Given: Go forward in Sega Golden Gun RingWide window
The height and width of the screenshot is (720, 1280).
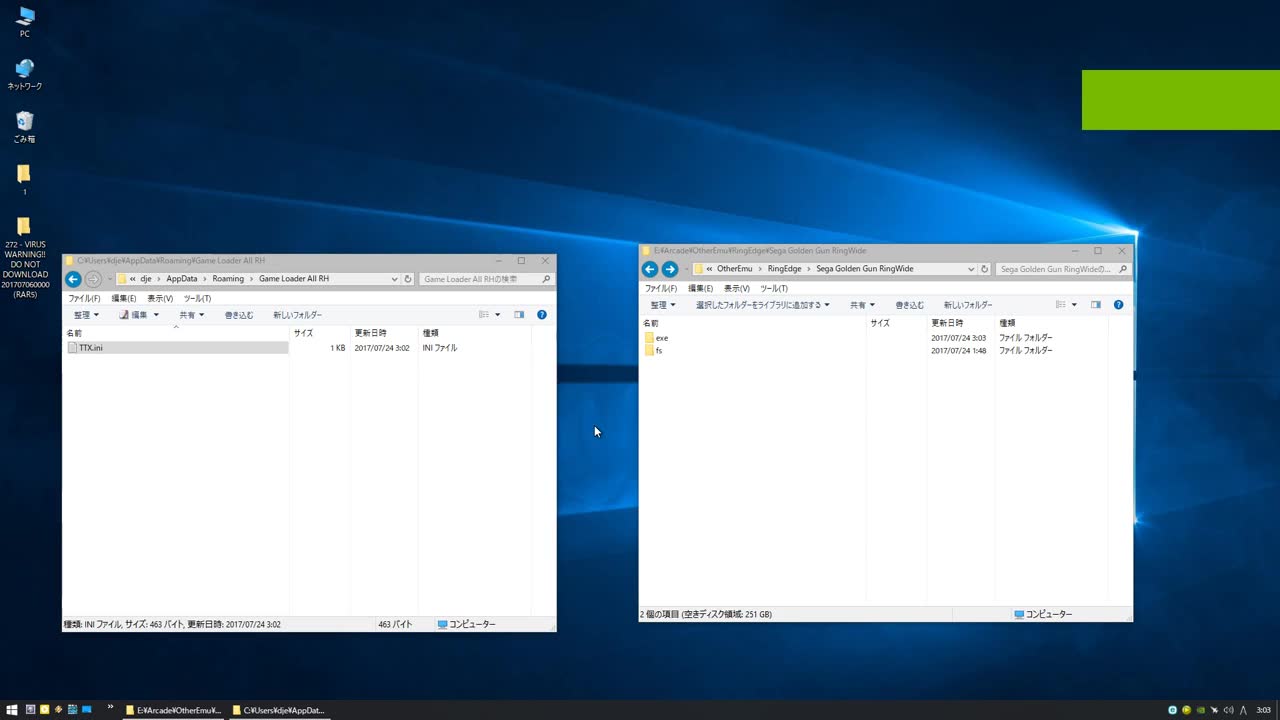Looking at the screenshot, I should (x=670, y=269).
